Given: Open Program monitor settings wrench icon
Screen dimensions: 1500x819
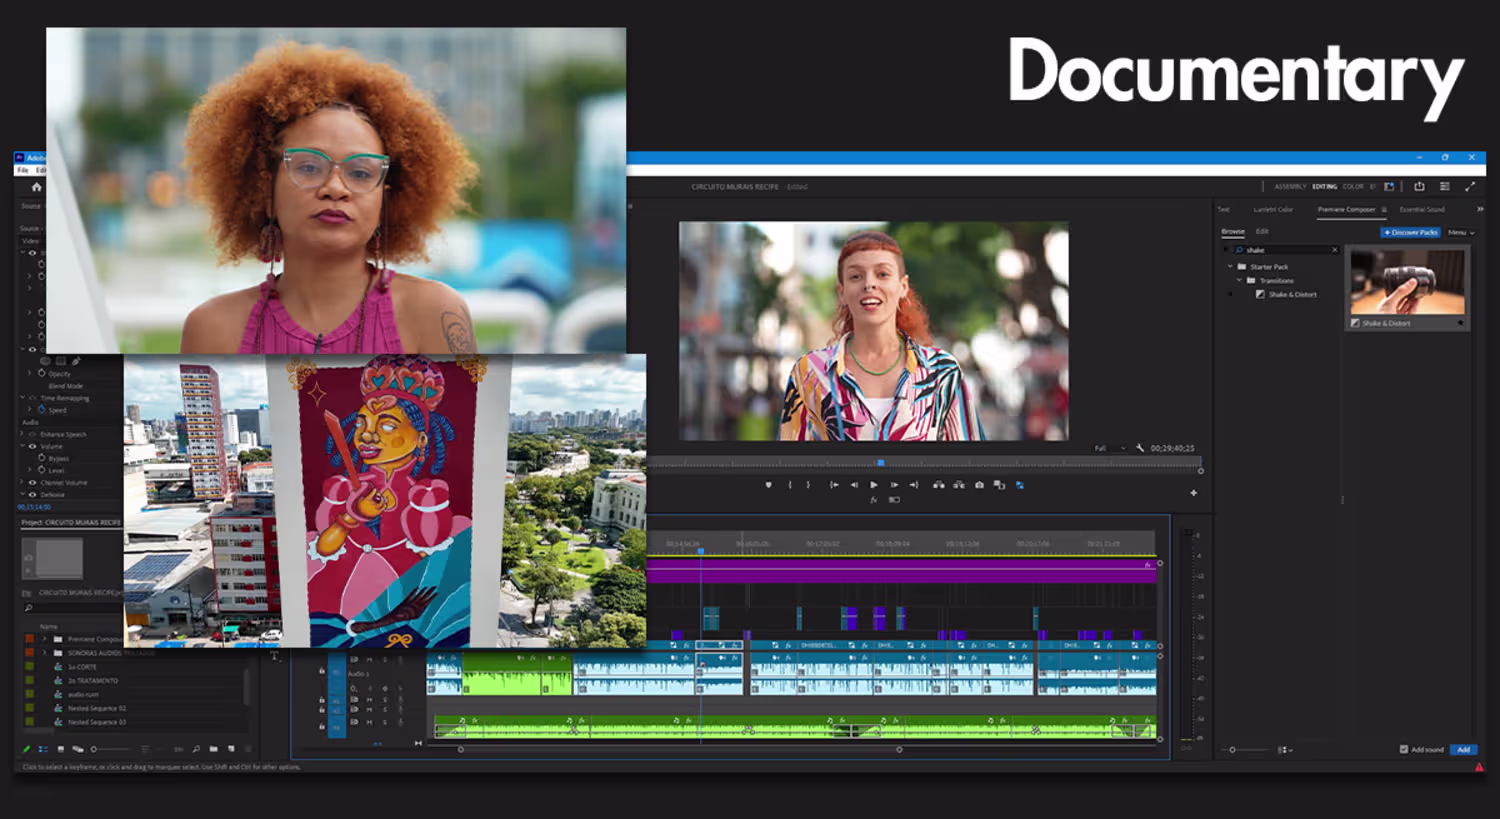Looking at the screenshot, I should coord(1140,448).
